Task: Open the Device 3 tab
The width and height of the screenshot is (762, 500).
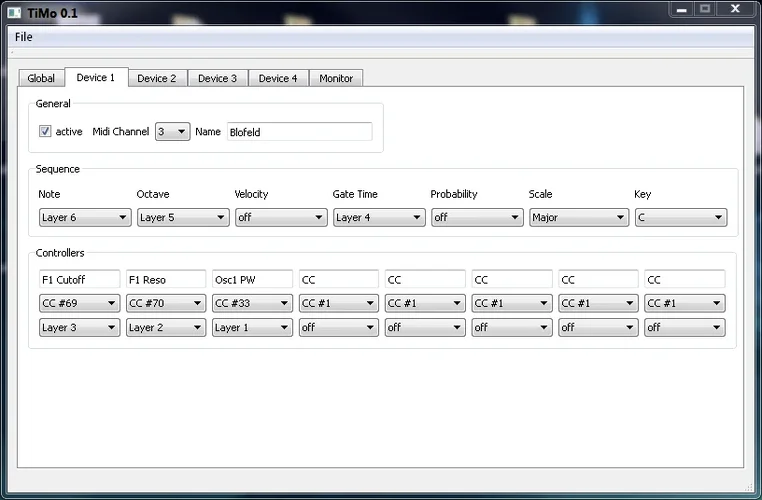Action: tap(217, 78)
